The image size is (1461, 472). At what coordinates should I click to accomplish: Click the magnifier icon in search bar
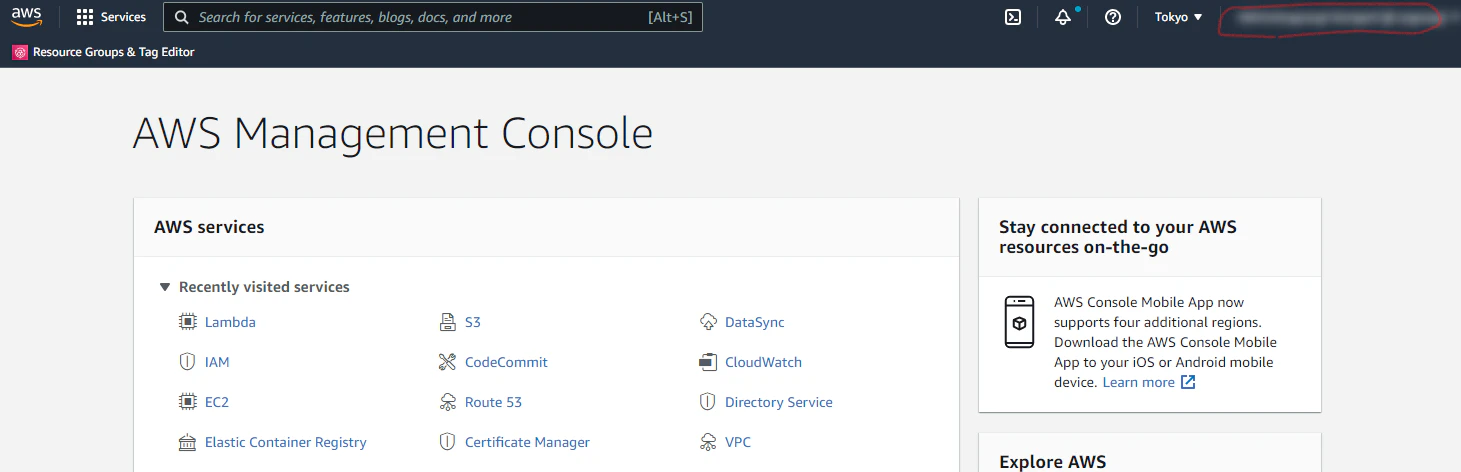pyautogui.click(x=182, y=17)
